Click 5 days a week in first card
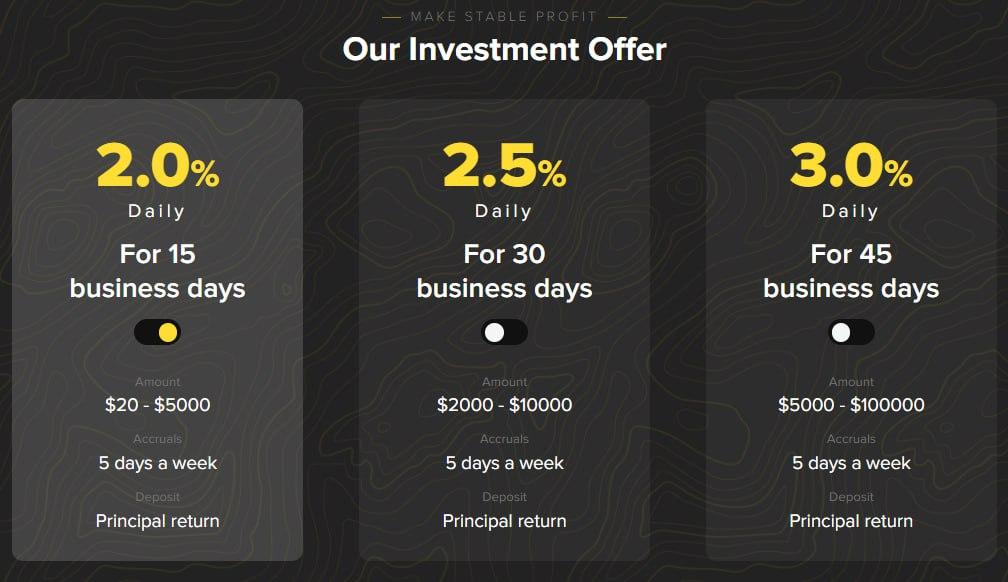Viewport: 1008px width, 582px height. tap(158, 463)
